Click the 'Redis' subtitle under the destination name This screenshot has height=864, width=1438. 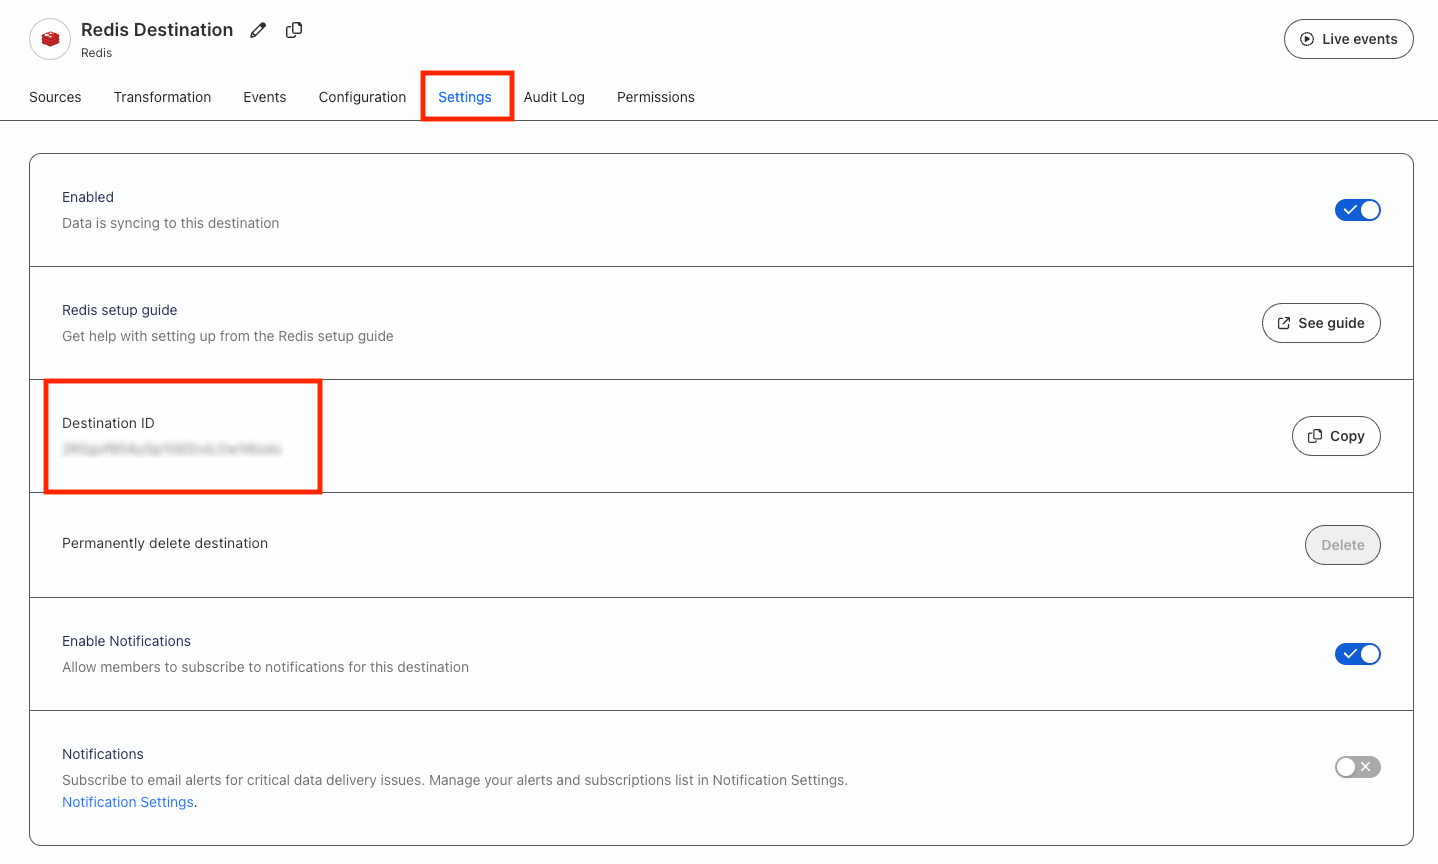click(x=96, y=53)
